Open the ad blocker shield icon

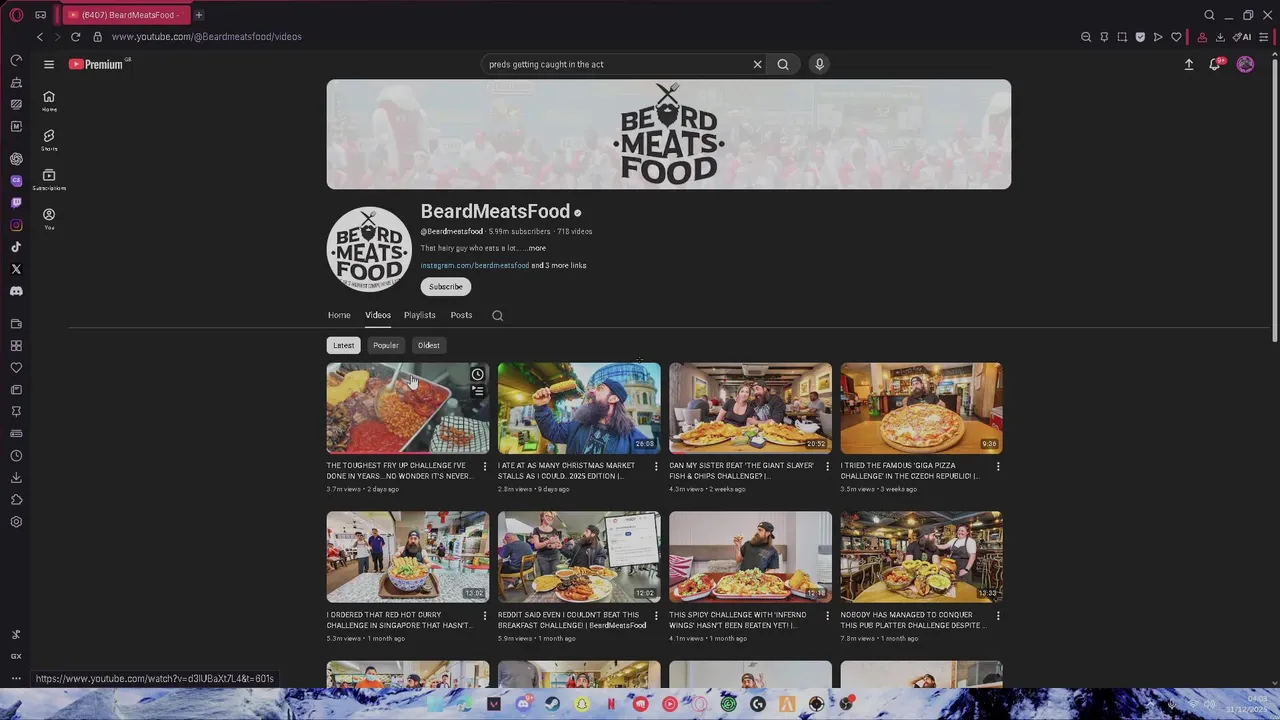tap(1140, 37)
